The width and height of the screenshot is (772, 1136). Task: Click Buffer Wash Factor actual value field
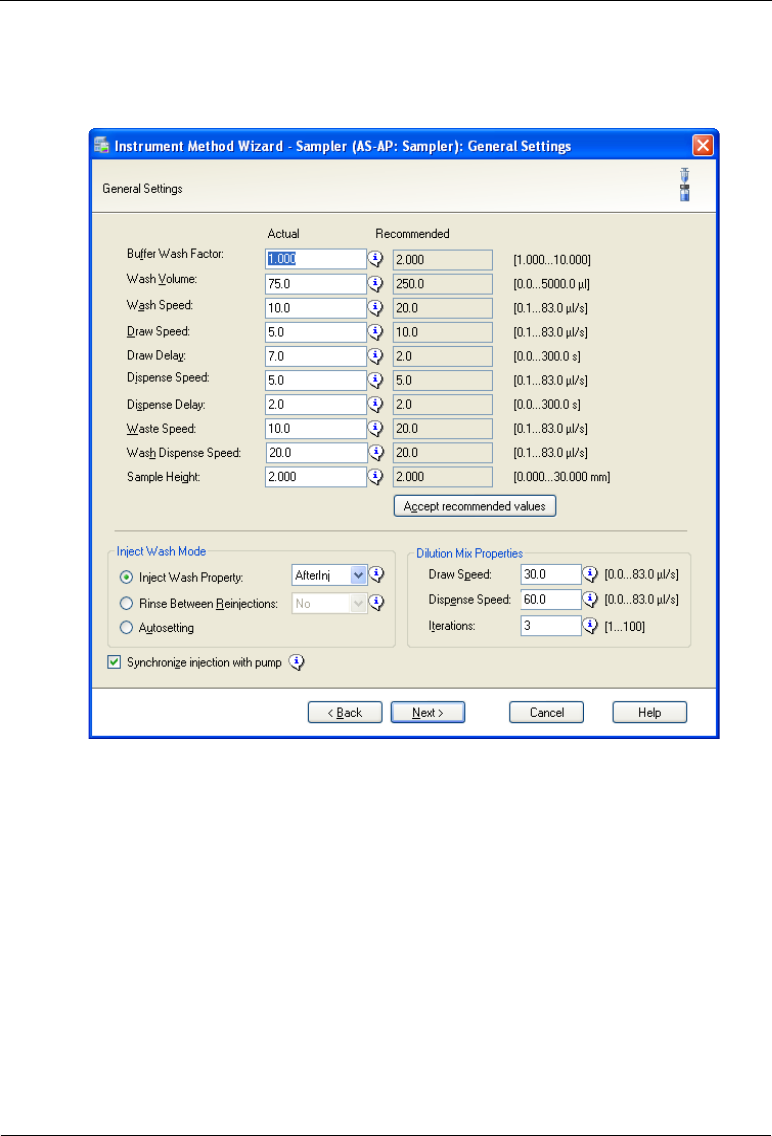click(316, 259)
